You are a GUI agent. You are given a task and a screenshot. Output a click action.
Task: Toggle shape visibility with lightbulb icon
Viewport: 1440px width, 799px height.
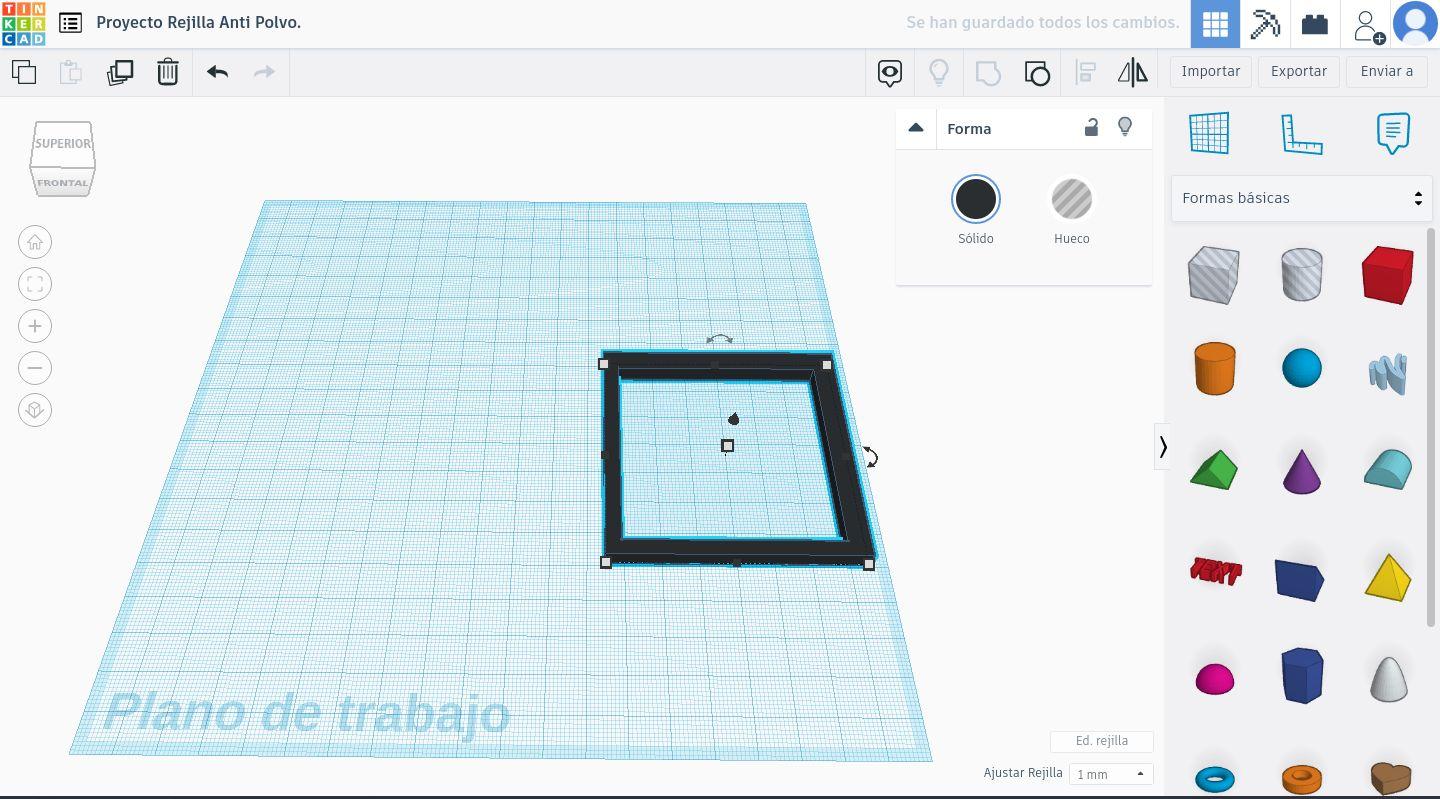coord(1125,127)
